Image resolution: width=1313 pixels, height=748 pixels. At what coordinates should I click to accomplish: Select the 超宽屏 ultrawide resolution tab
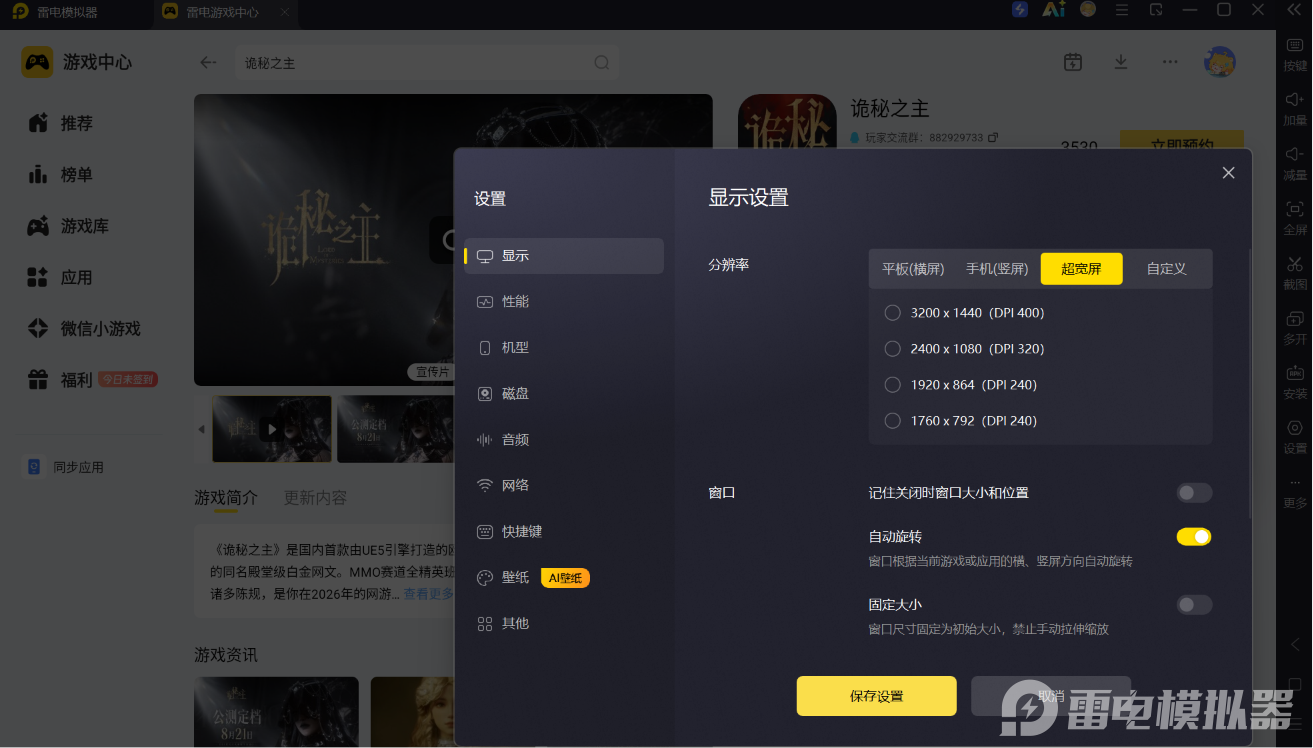[x=1082, y=269]
